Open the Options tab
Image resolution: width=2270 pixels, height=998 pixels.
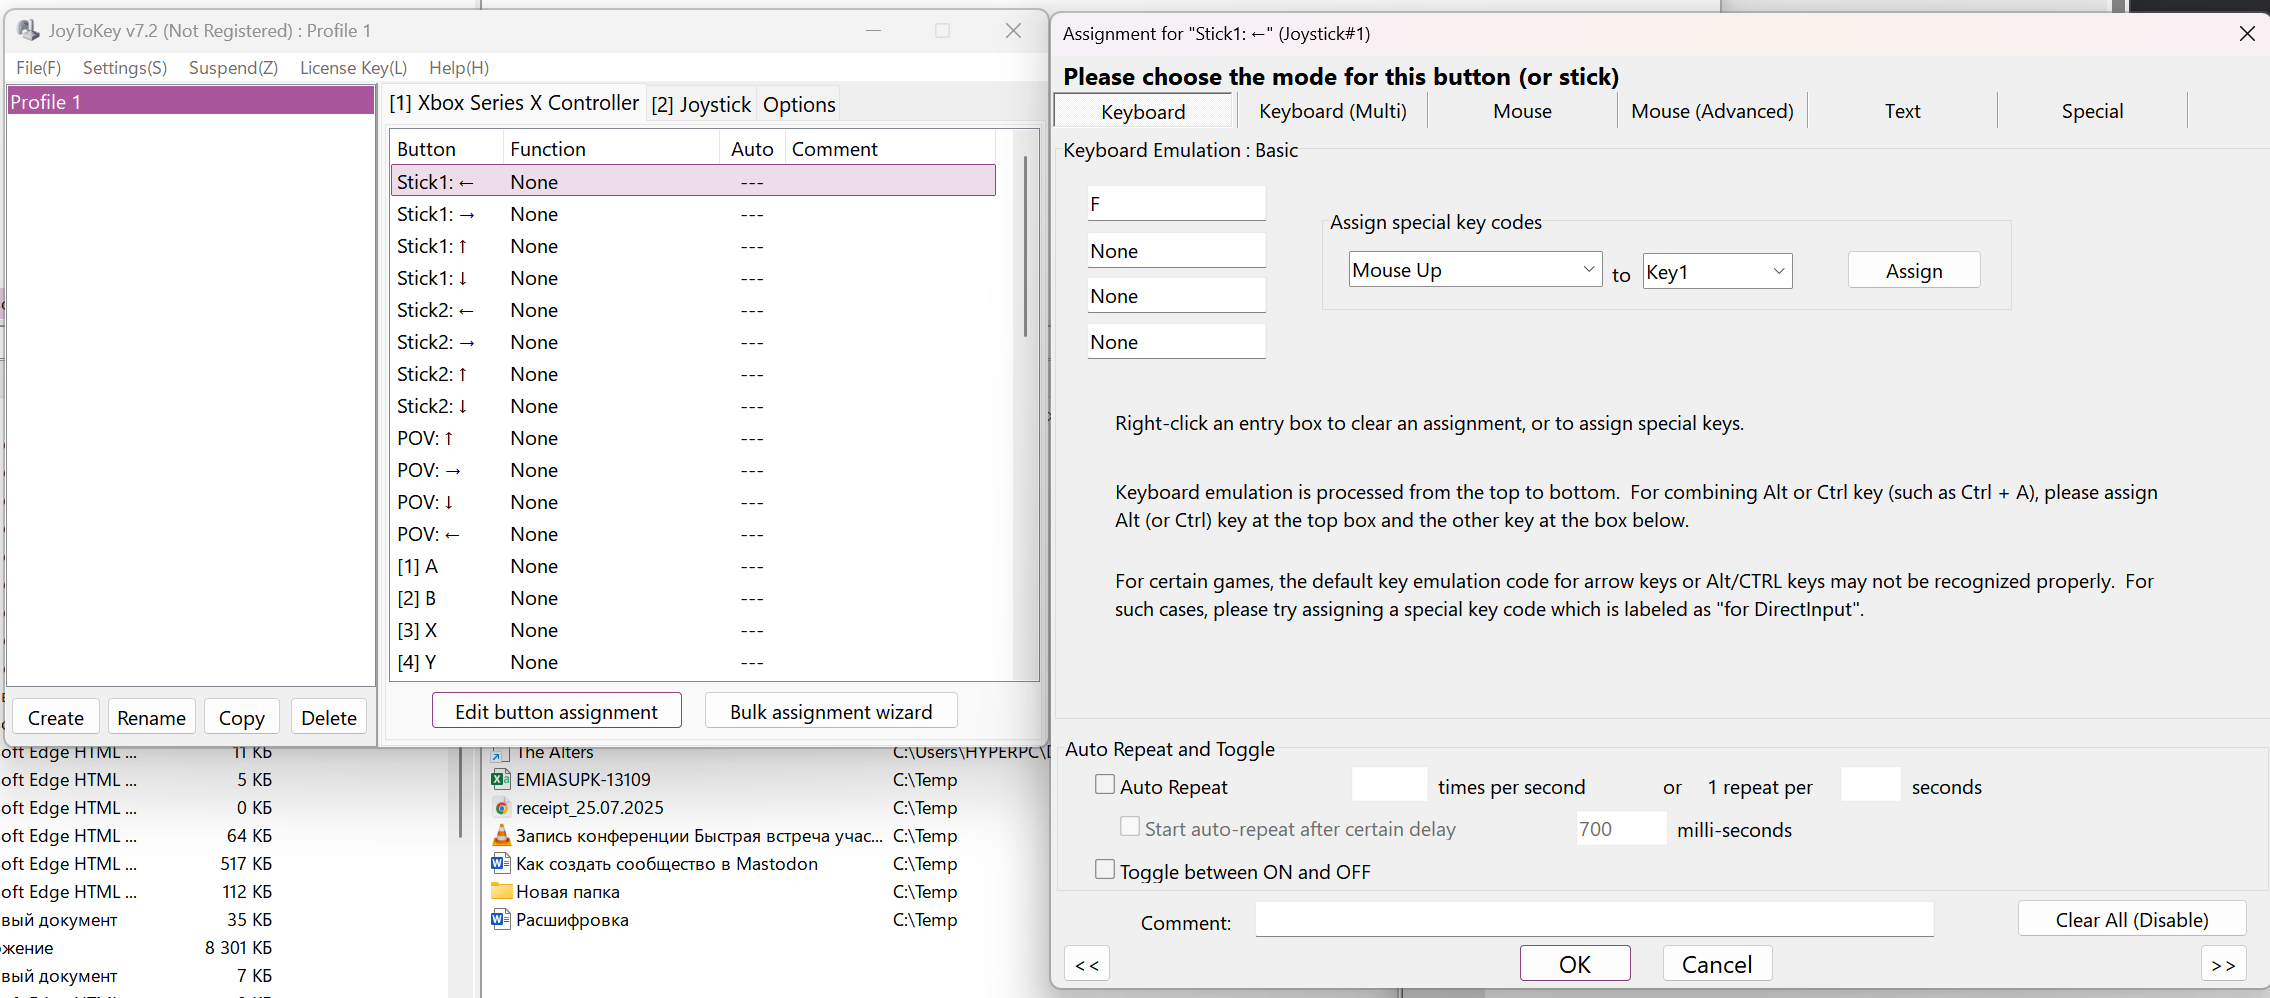[799, 104]
